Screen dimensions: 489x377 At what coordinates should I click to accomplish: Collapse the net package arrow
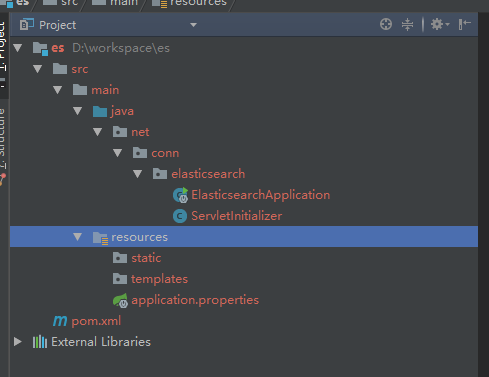click(x=98, y=132)
